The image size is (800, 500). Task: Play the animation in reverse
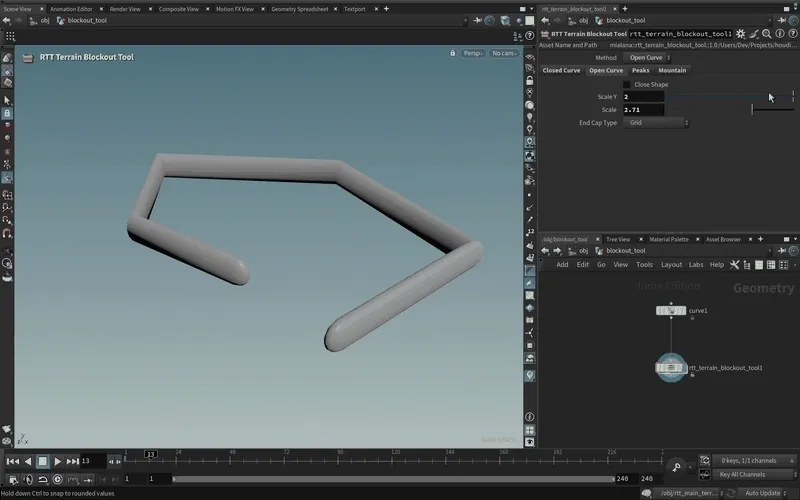point(28,461)
